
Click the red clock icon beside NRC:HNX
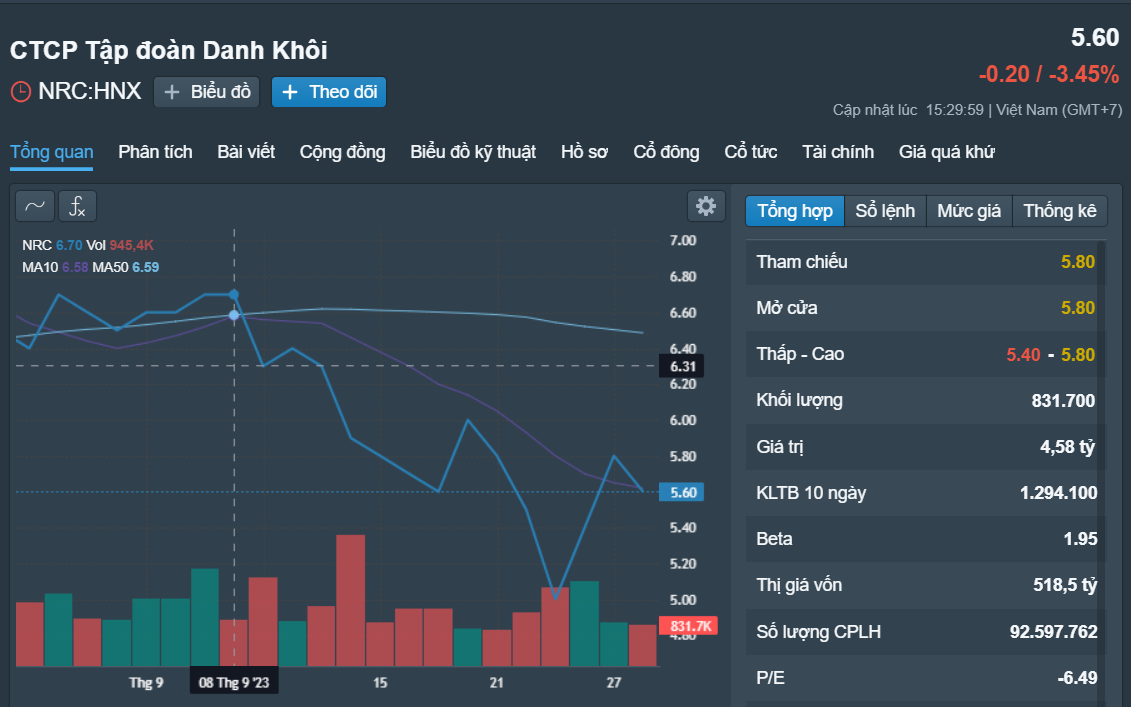(x=21, y=92)
